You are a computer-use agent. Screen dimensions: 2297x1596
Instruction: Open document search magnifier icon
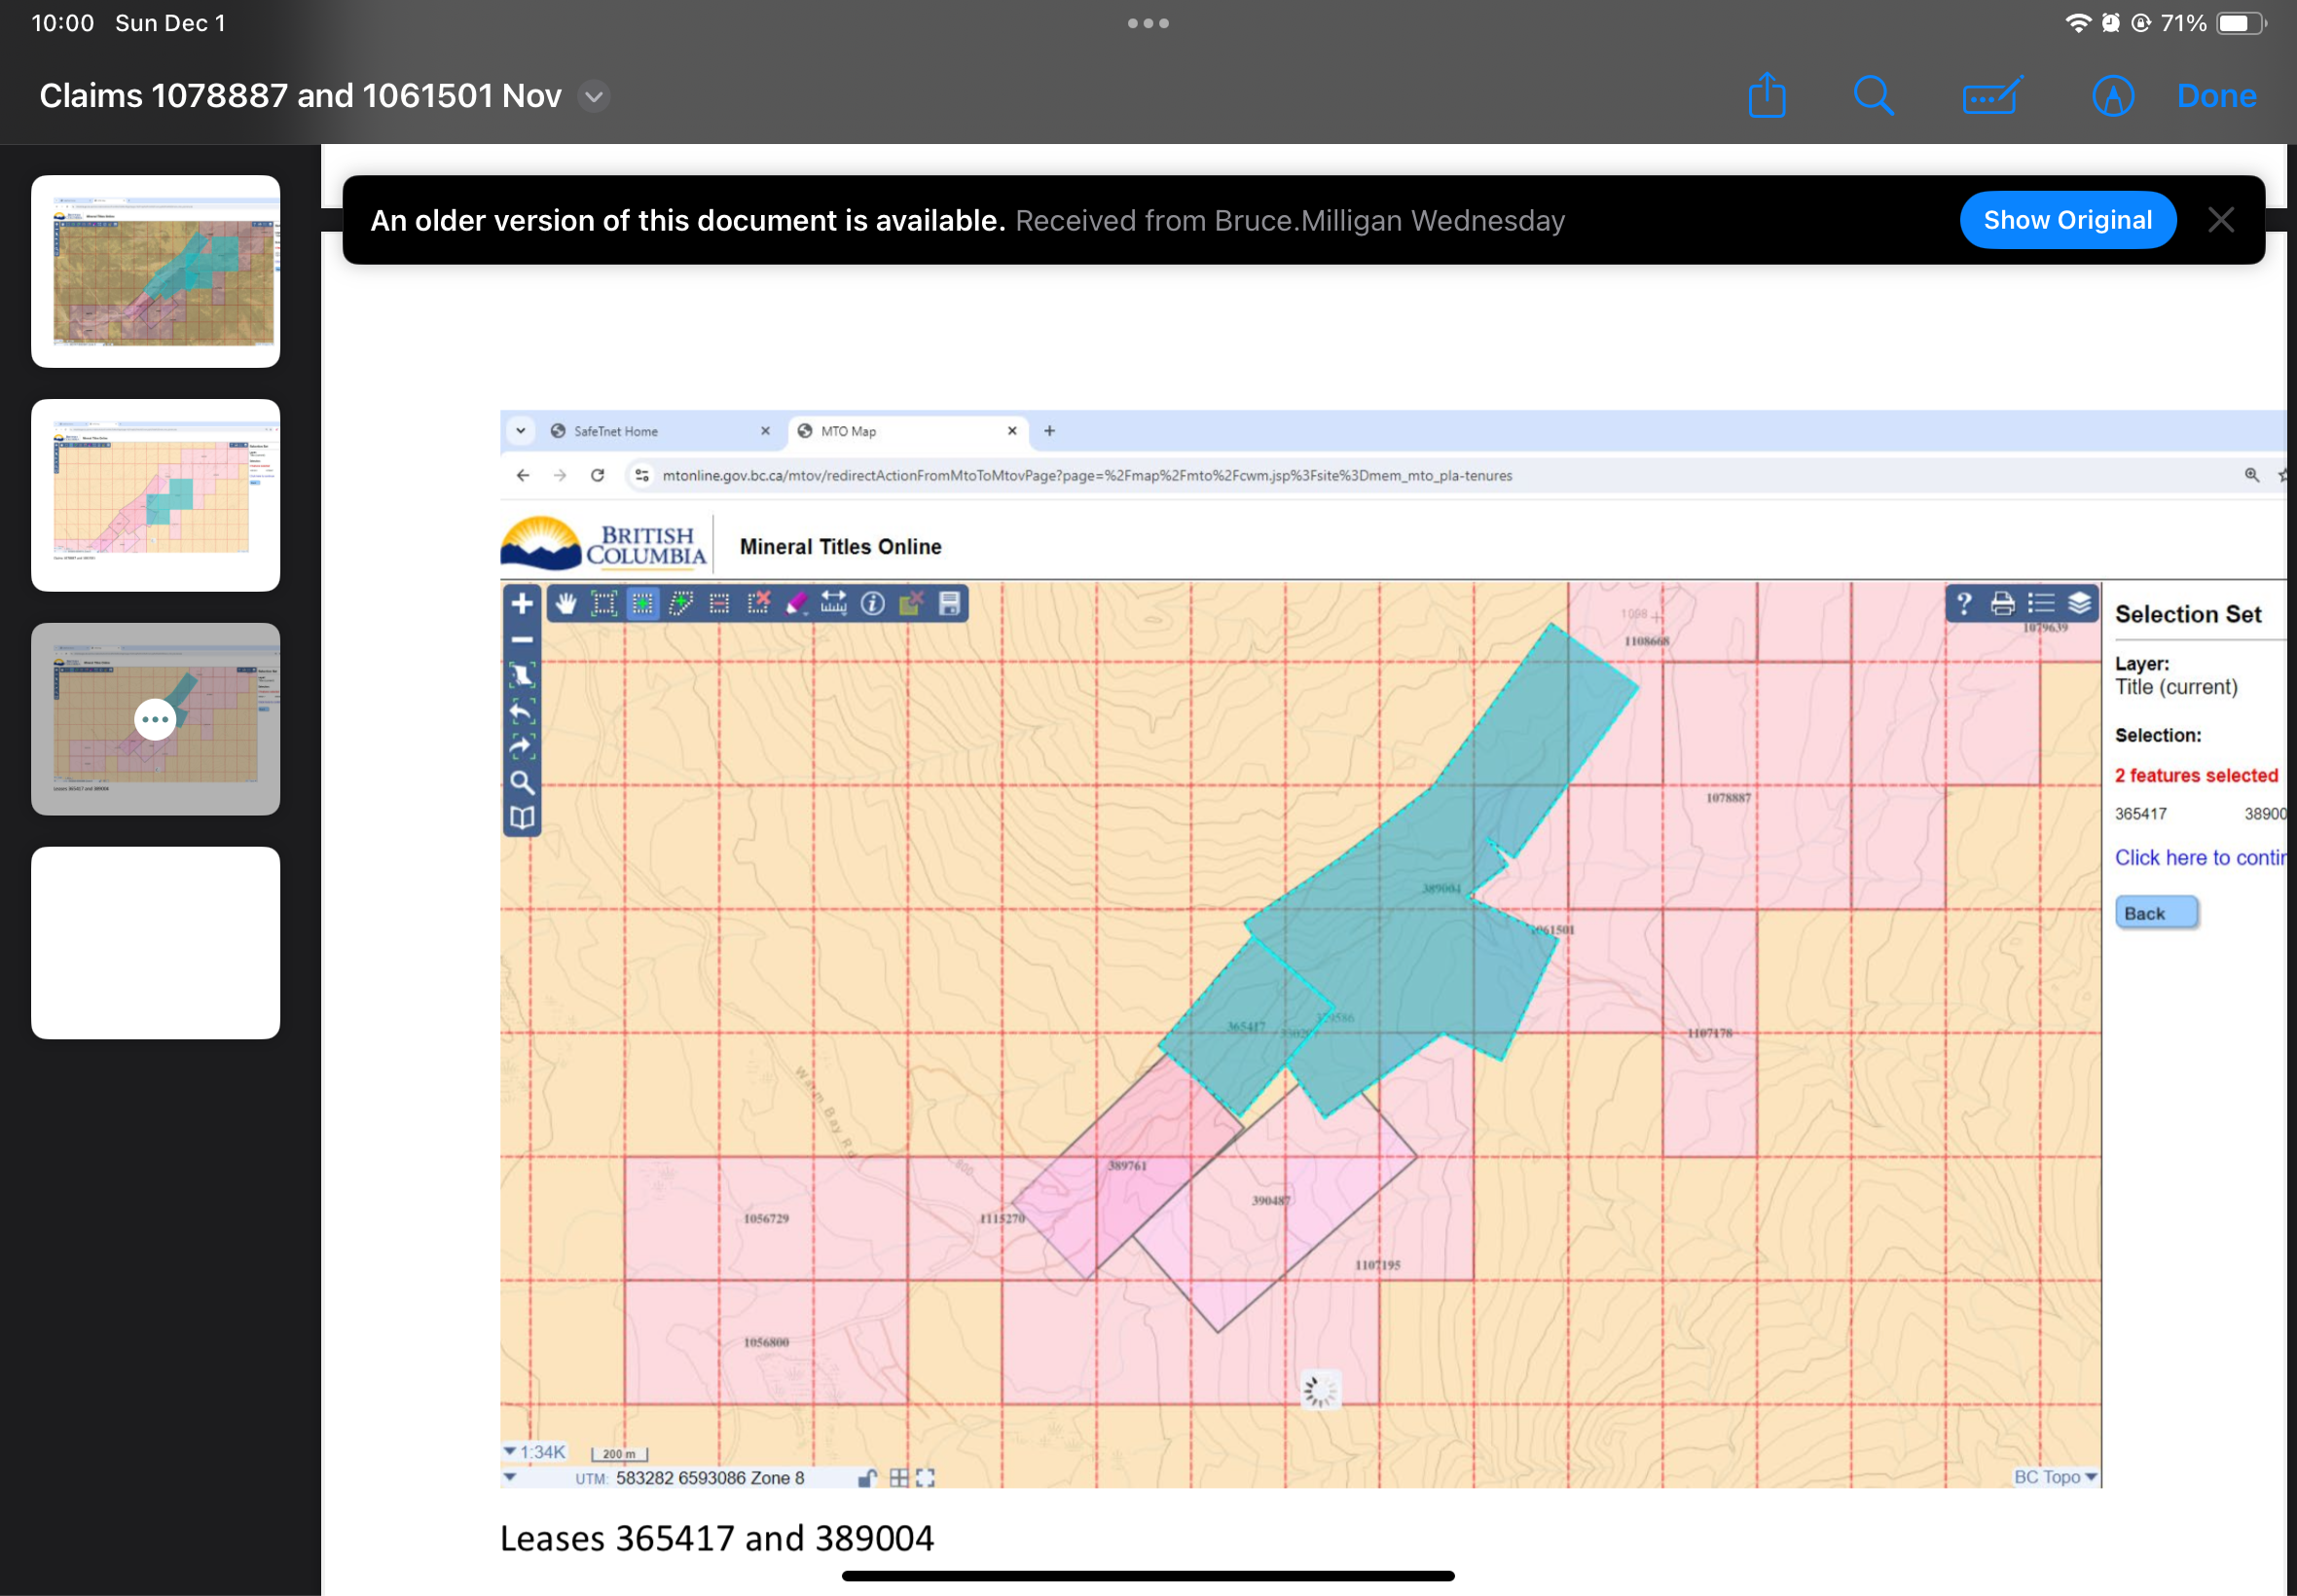(x=1873, y=96)
